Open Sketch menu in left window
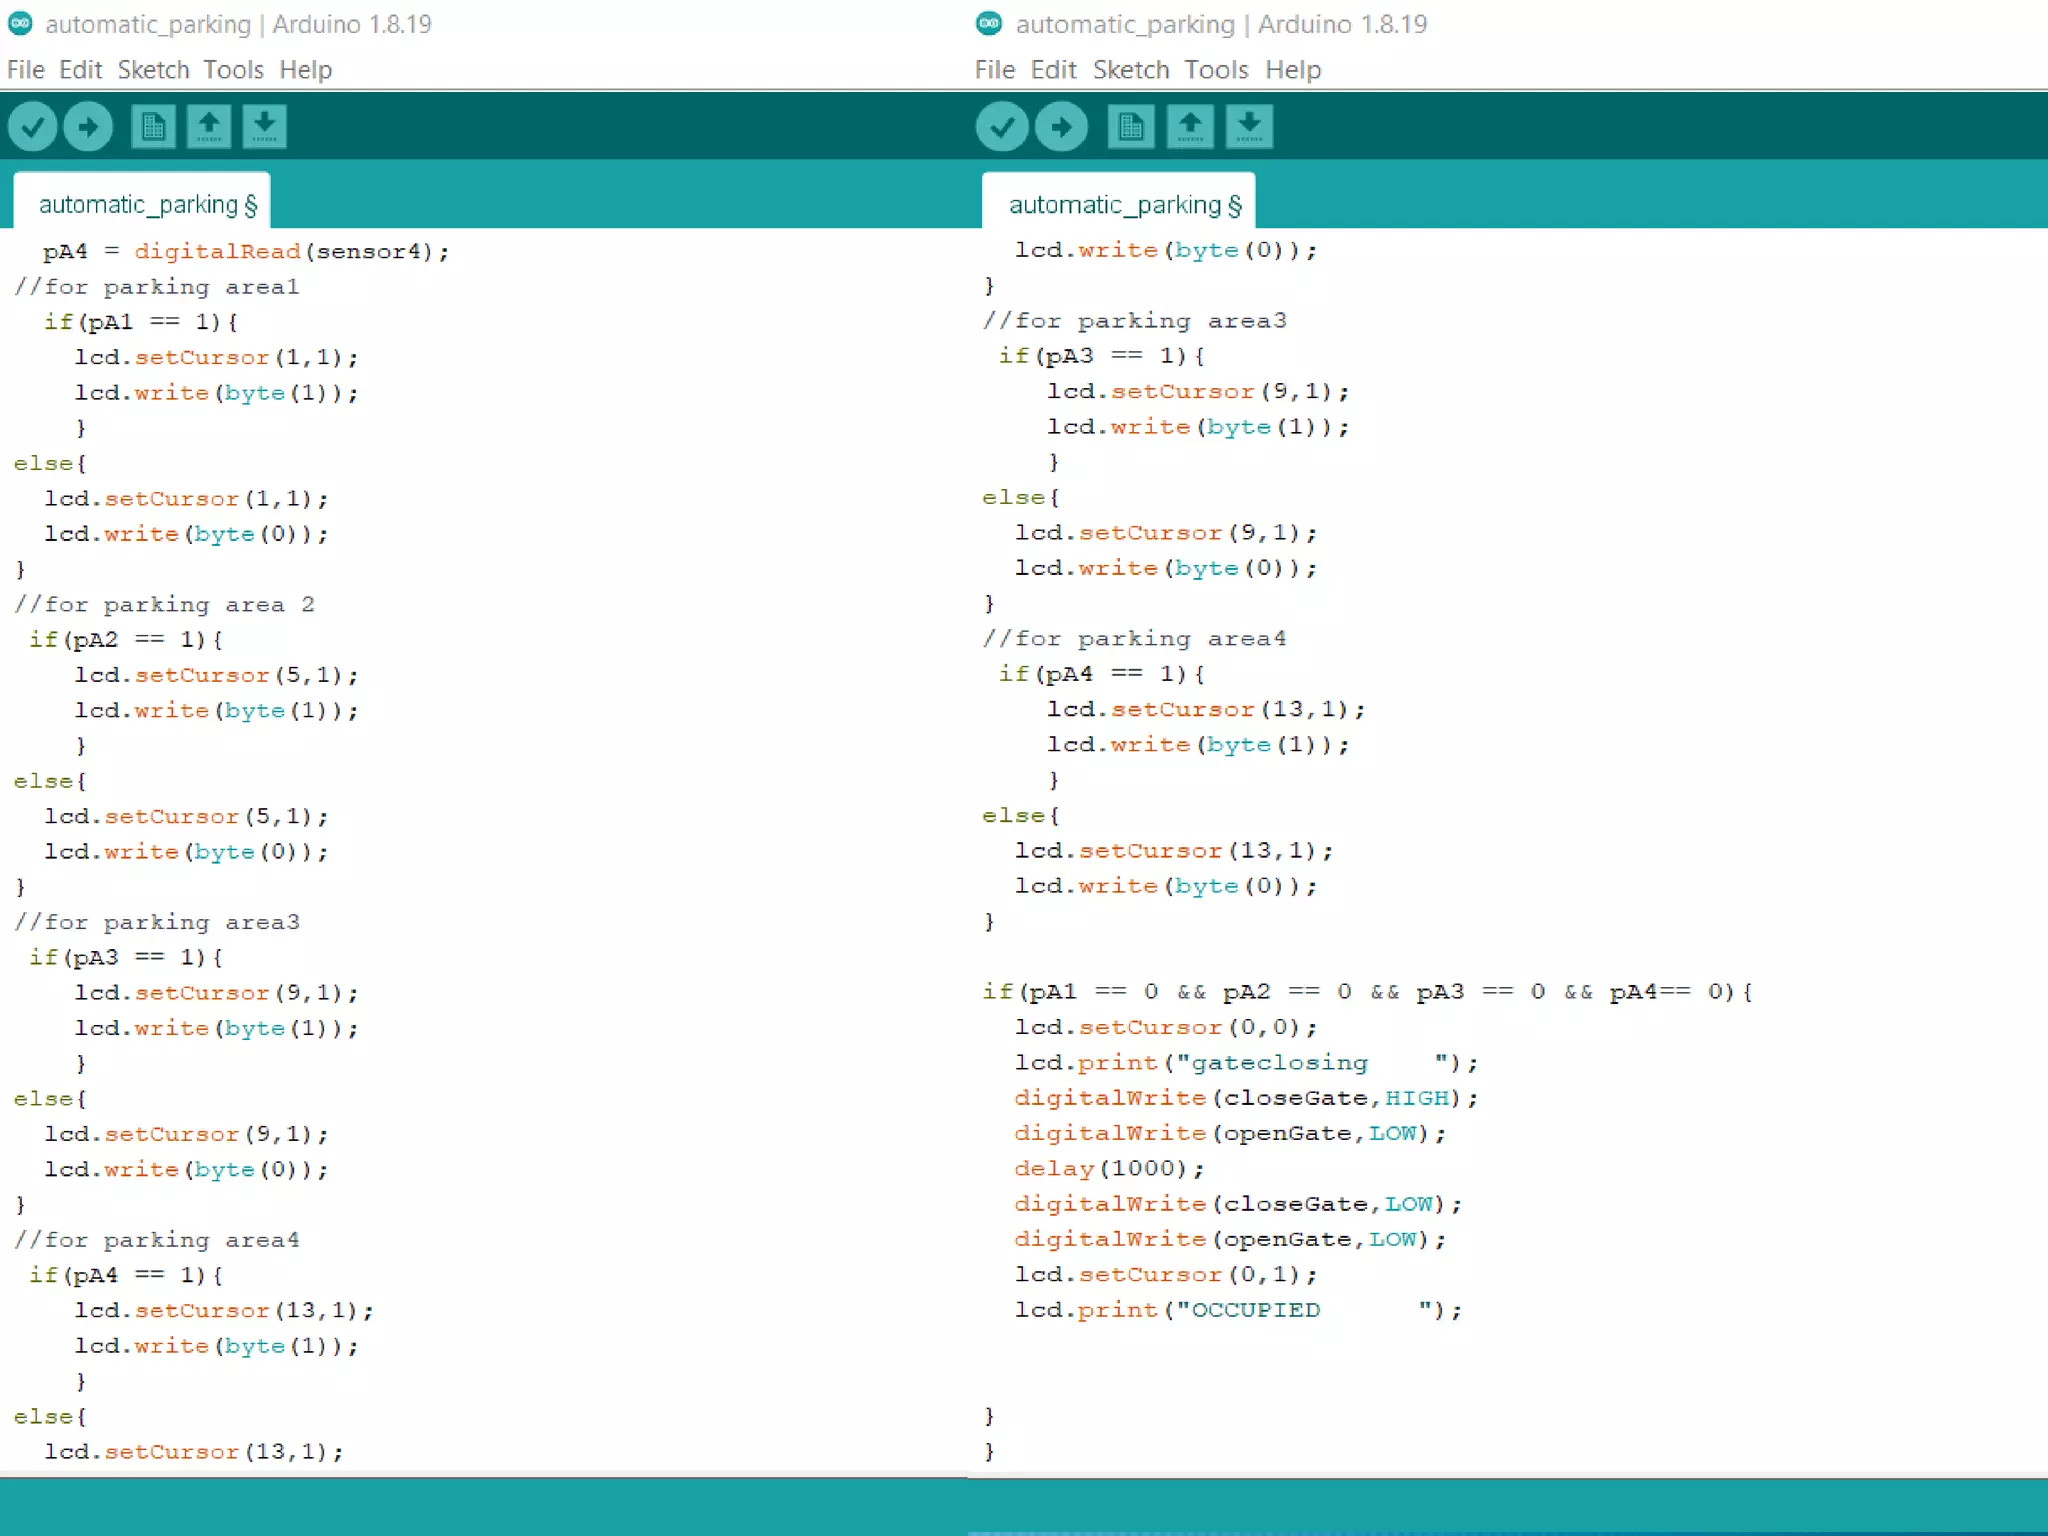Viewport: 2048px width, 1536px height. point(153,70)
